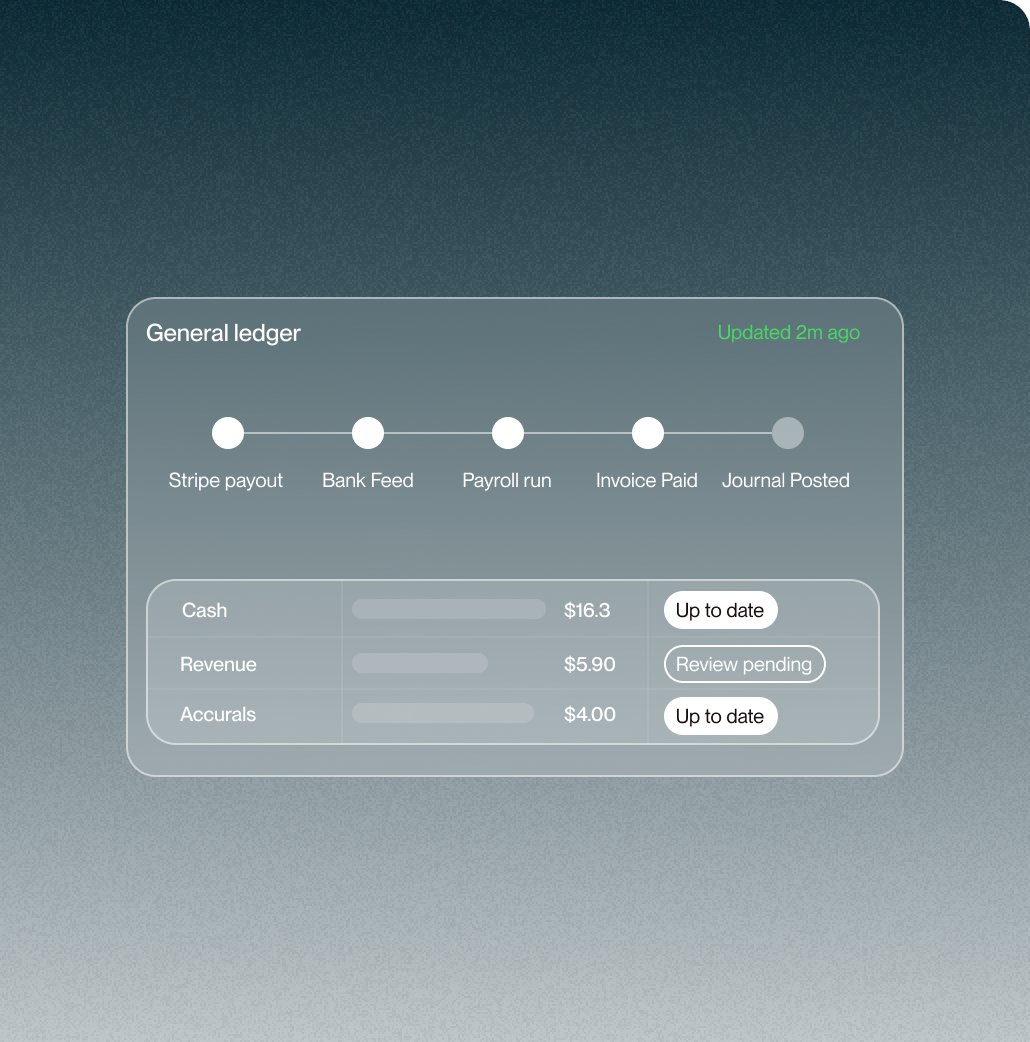Click the Payroll run label
The image size is (1030, 1042).
coord(507,480)
